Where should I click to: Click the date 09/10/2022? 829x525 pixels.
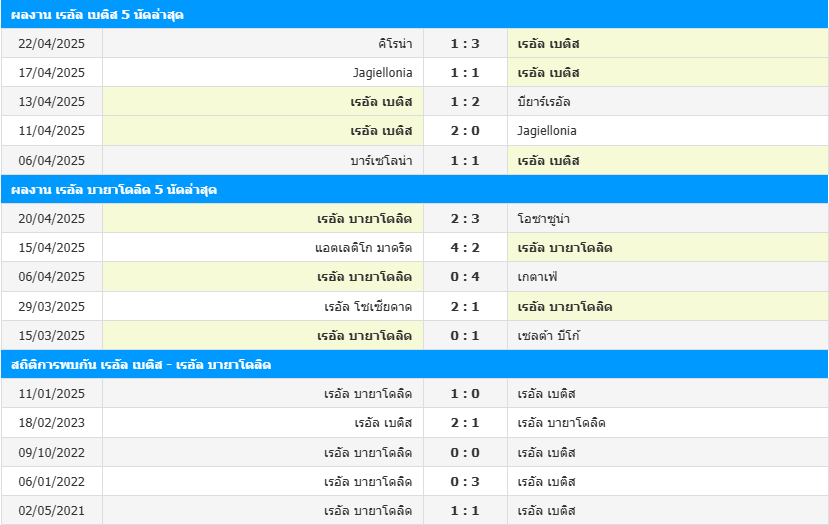(52, 453)
